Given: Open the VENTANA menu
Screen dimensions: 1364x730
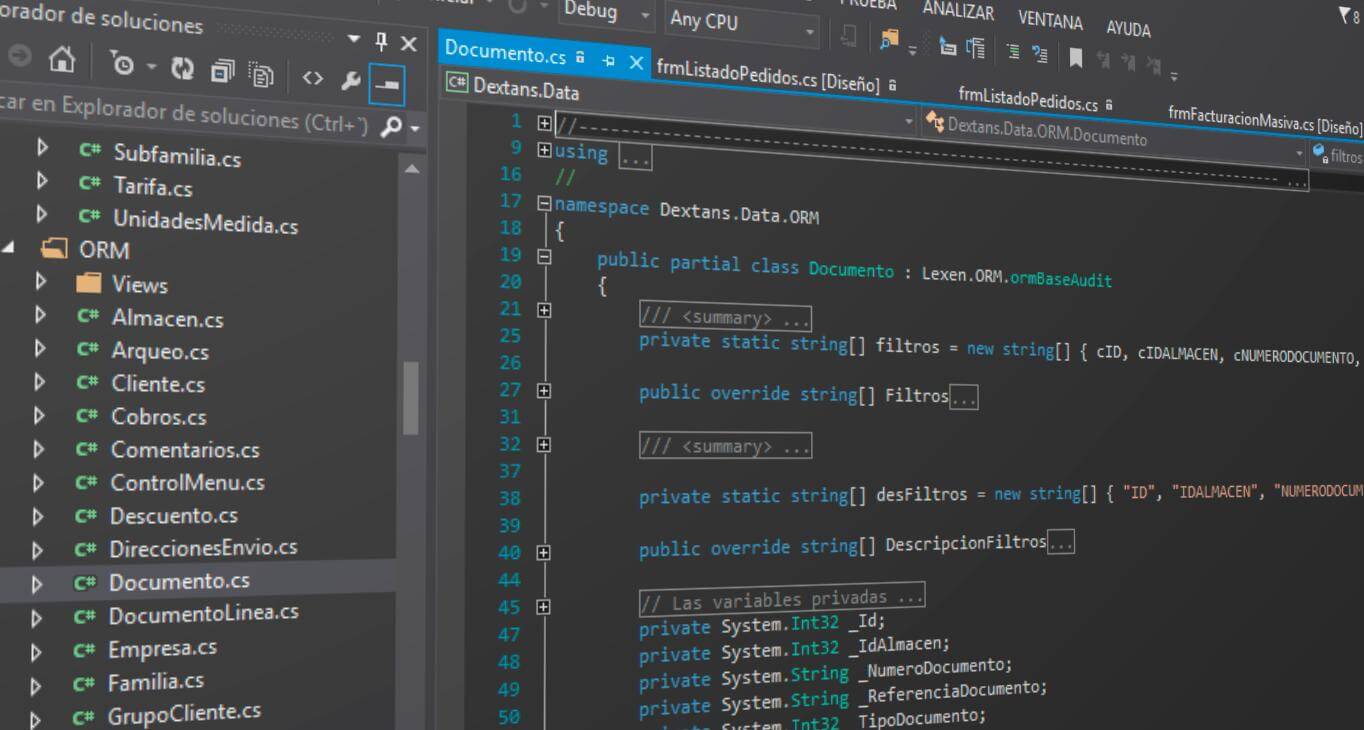Looking at the screenshot, I should coord(1050,20).
